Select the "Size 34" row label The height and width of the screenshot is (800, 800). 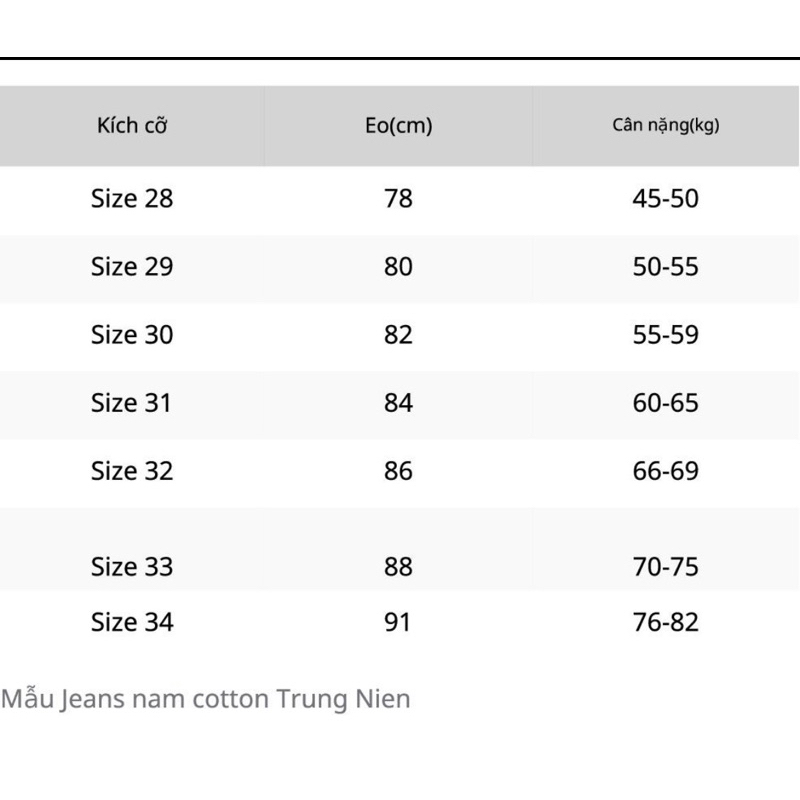(x=132, y=622)
